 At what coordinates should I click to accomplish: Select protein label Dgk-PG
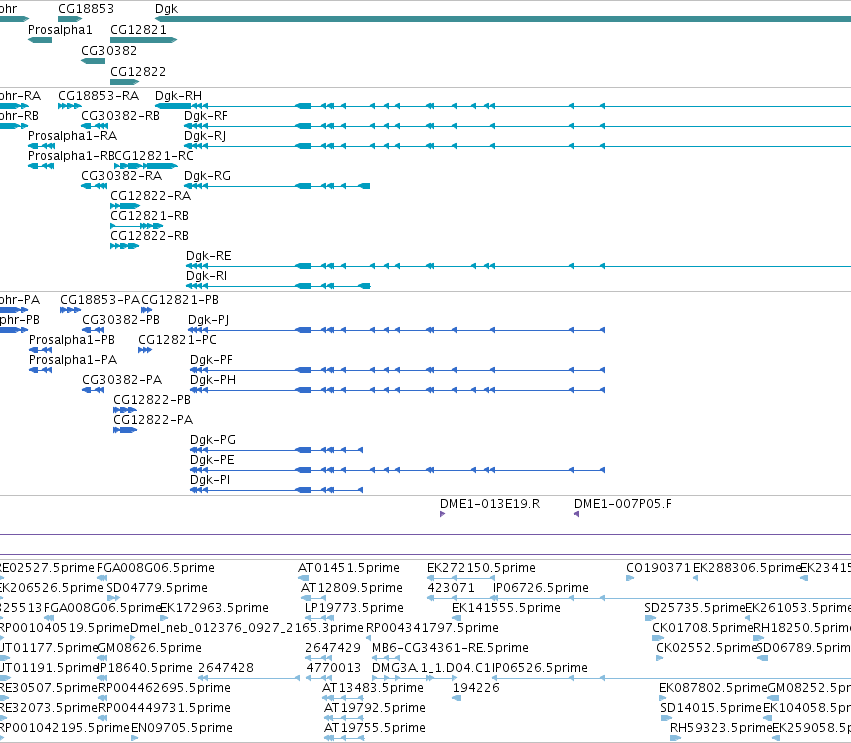213,440
